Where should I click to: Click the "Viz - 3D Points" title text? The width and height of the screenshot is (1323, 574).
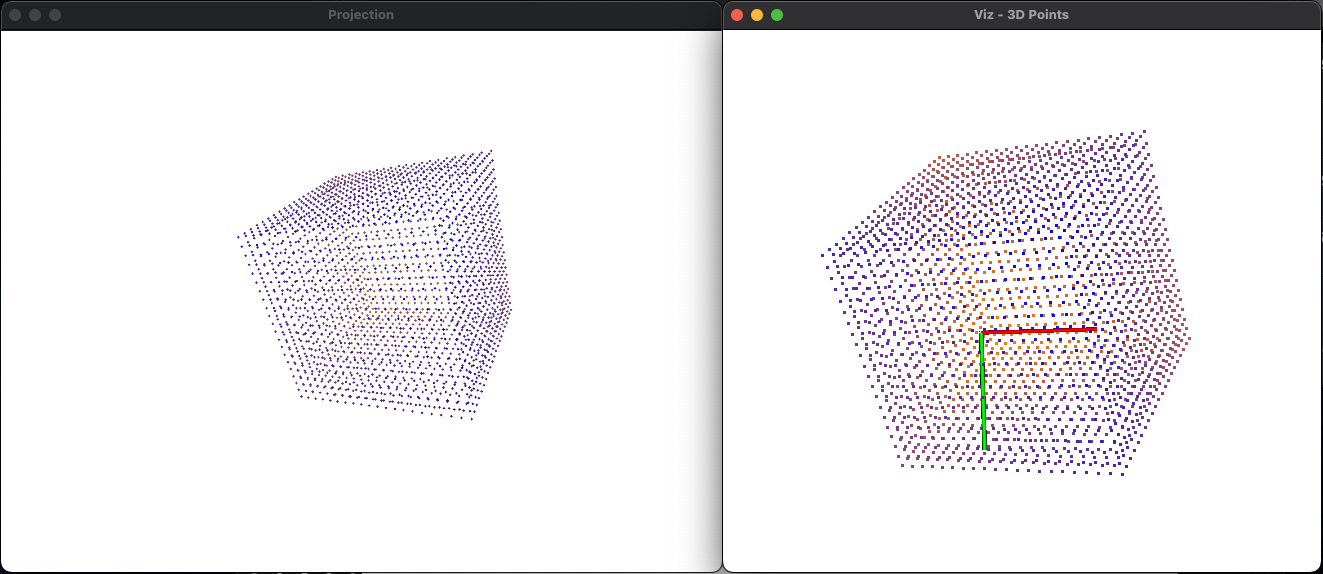[x=1021, y=15]
